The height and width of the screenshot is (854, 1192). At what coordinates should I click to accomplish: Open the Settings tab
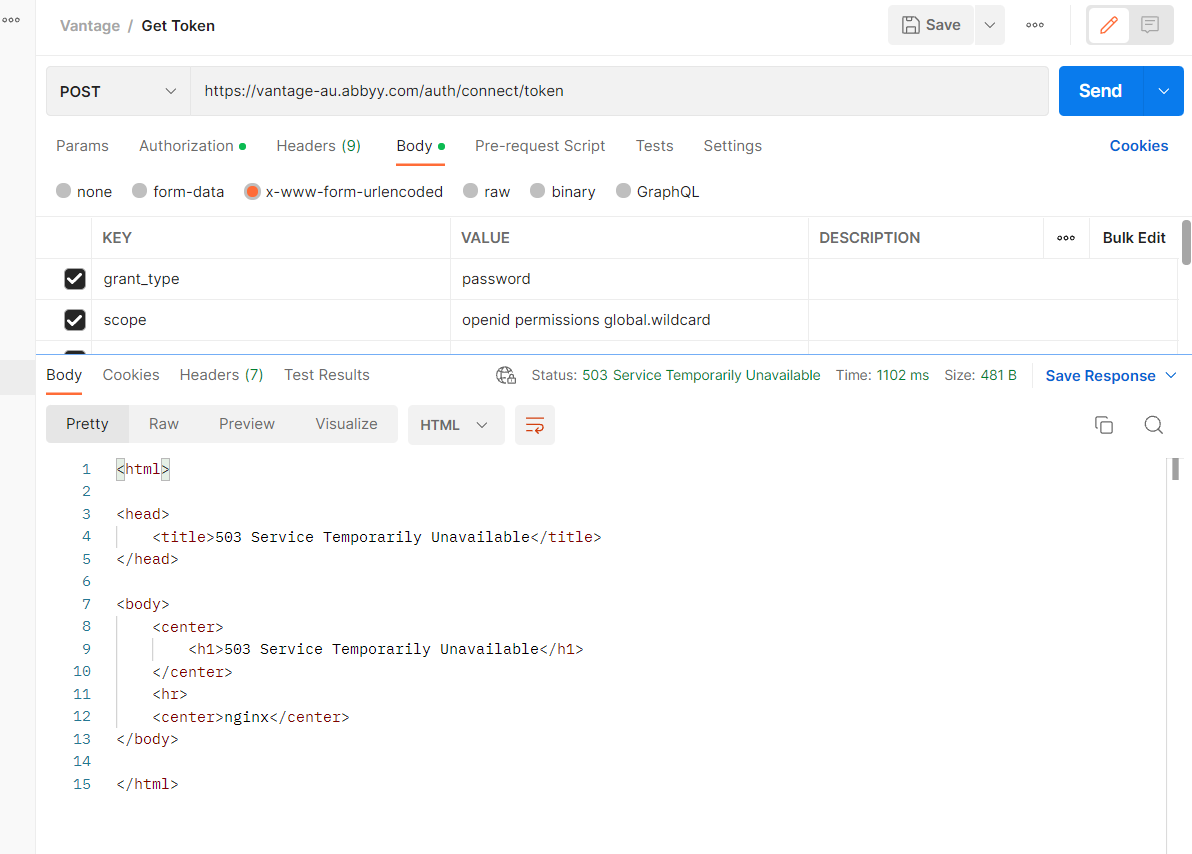733,146
